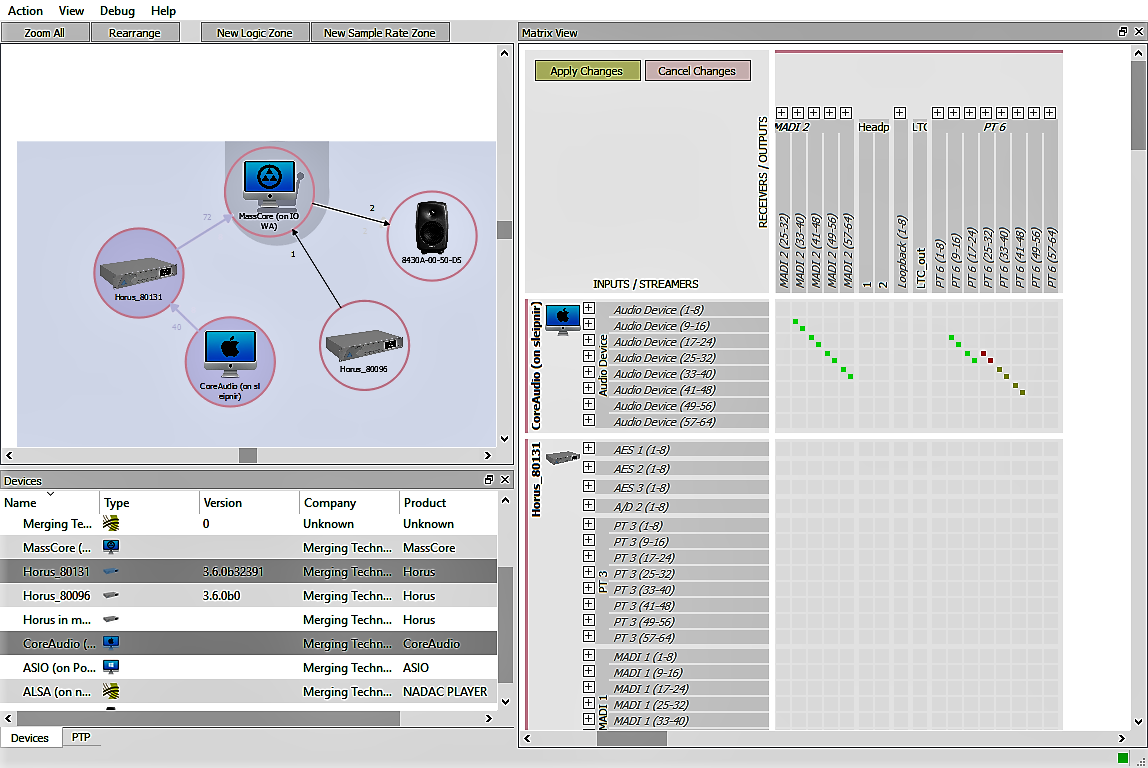Click the Merging Te... row type icon
This screenshot has height=768, width=1148.
tap(111, 523)
